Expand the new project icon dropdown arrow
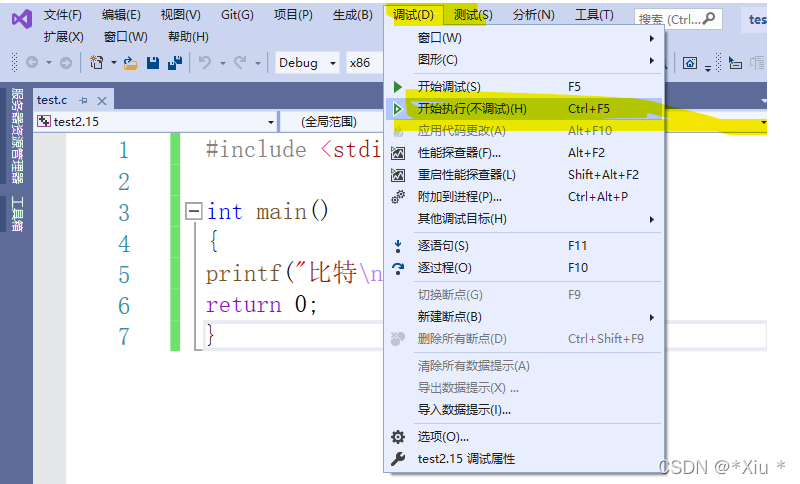The image size is (800, 484). point(113,63)
